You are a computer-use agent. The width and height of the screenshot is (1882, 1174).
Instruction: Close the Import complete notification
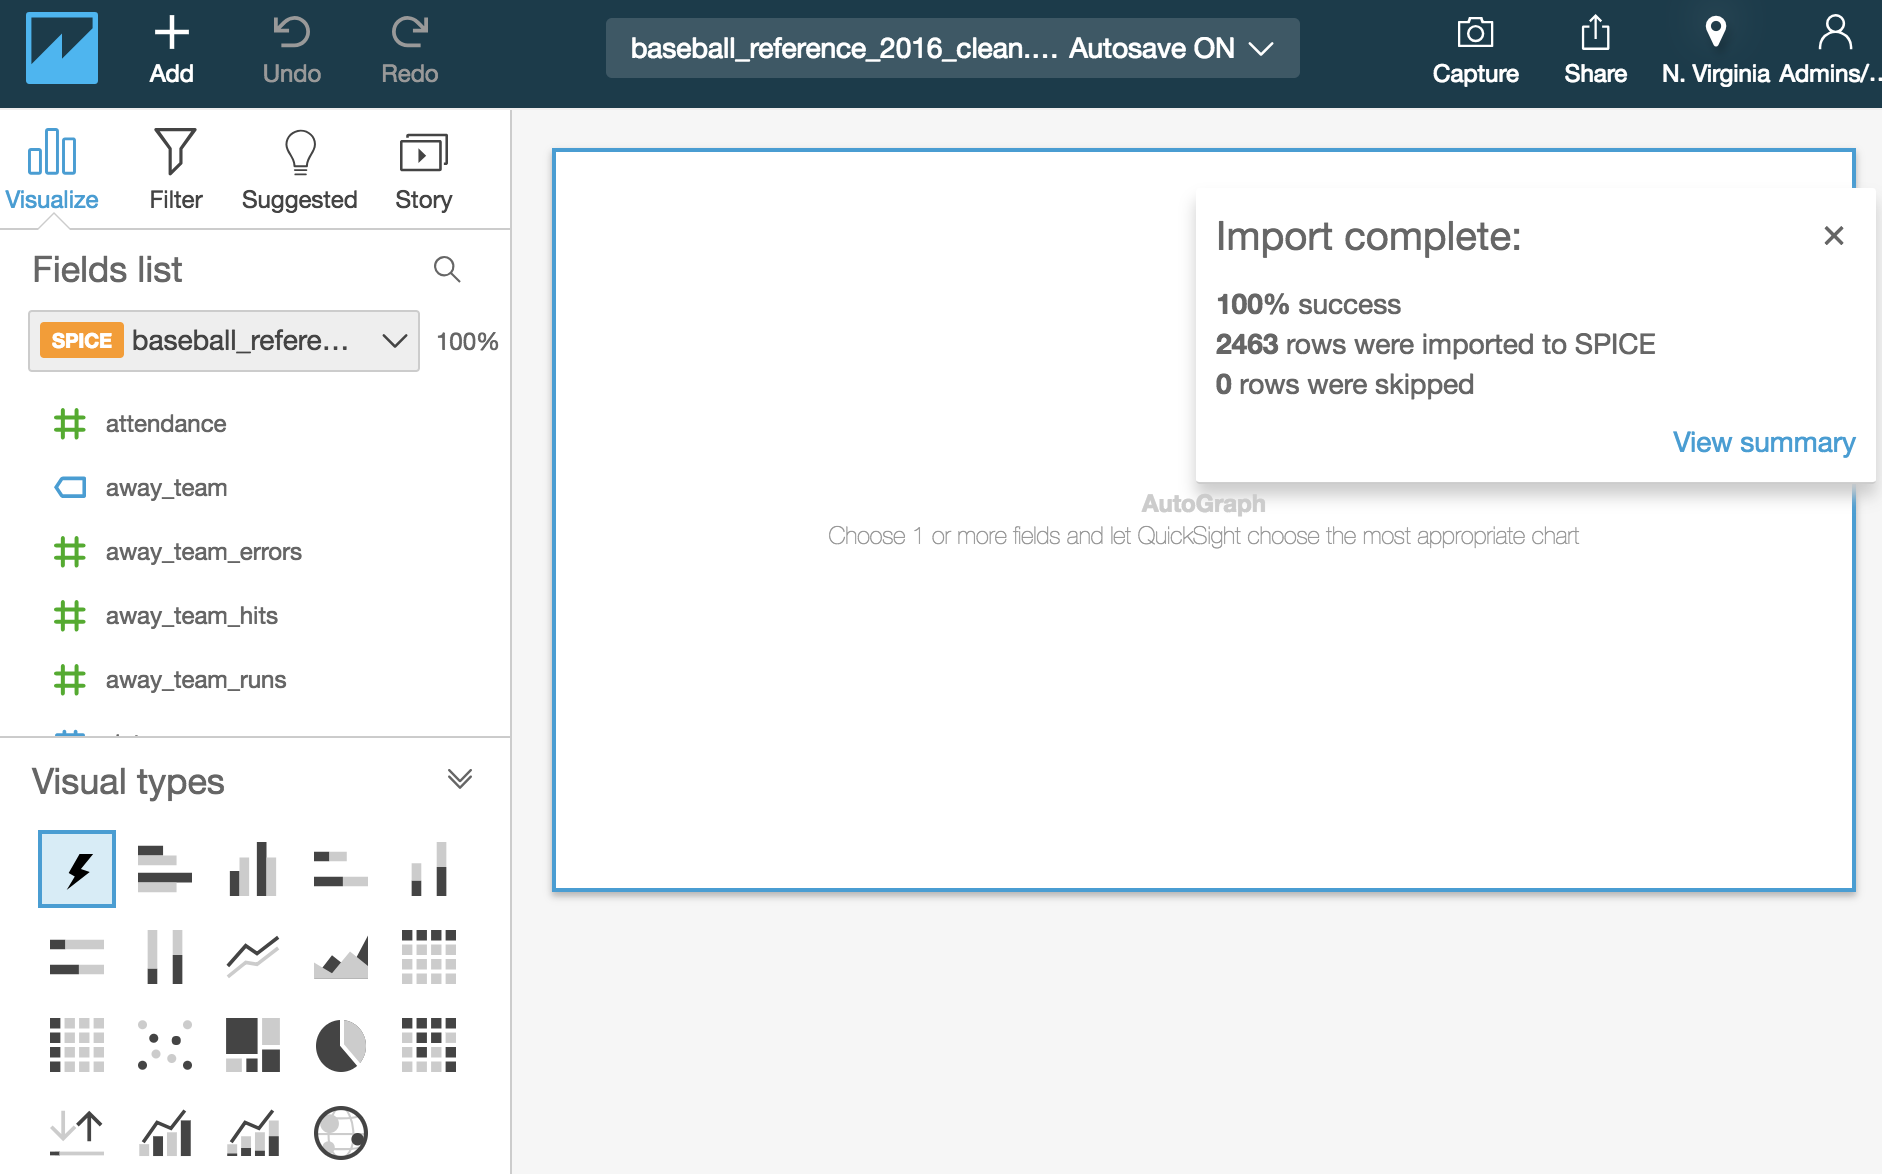[1833, 236]
